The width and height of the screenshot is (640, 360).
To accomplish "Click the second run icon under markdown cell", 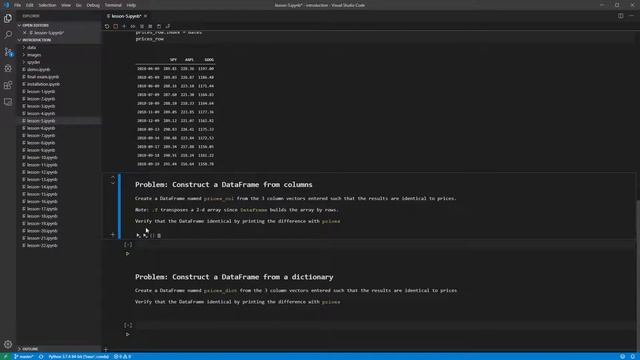I will tap(145, 236).
